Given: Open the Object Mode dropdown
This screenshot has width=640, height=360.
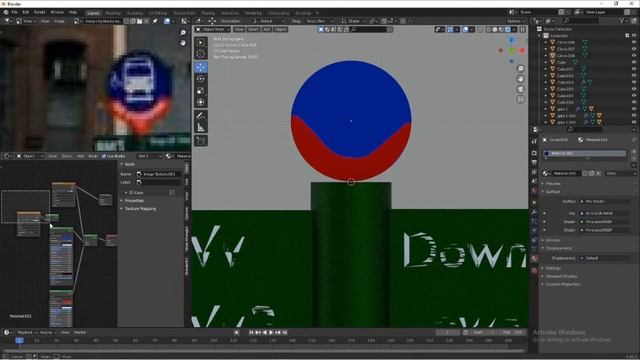Looking at the screenshot, I should (x=212, y=29).
